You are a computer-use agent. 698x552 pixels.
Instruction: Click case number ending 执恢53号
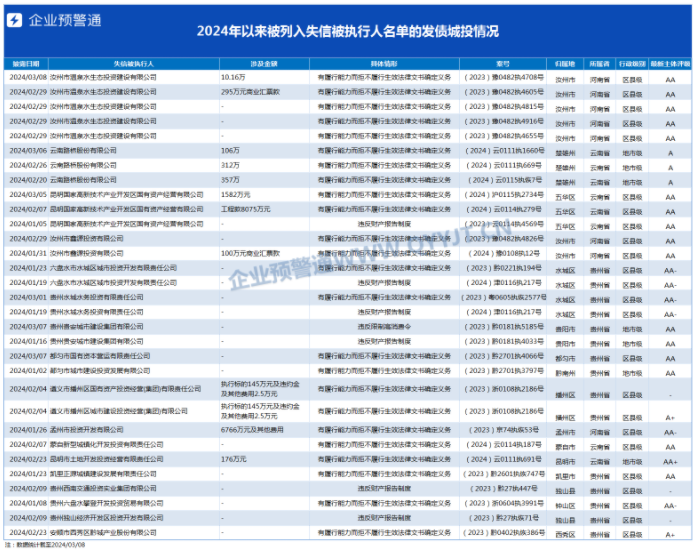[503, 430]
